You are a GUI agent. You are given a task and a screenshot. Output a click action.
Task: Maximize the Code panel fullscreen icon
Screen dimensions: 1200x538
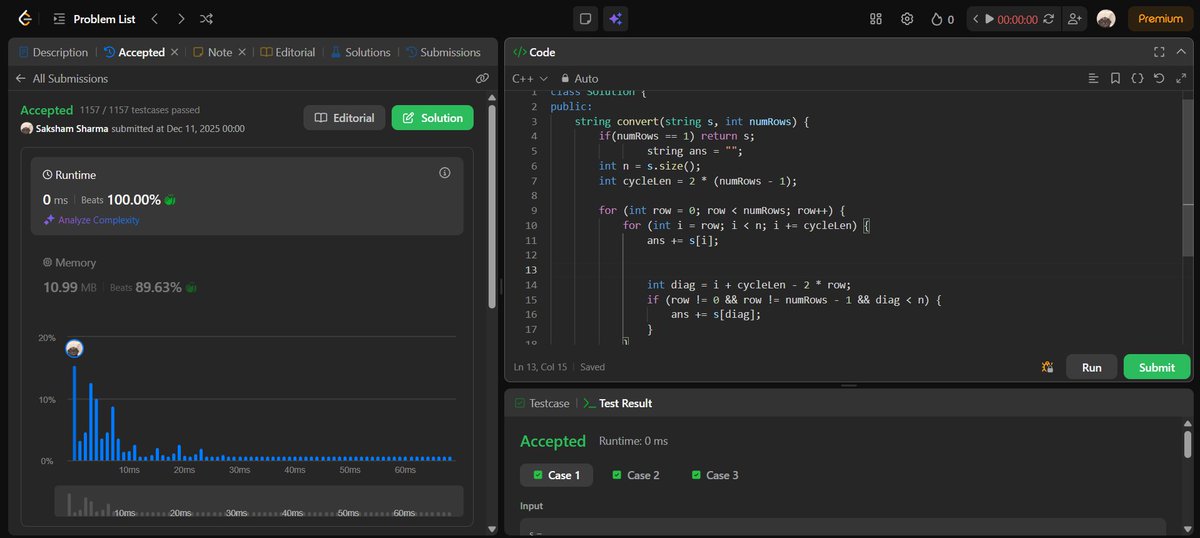coord(1159,52)
